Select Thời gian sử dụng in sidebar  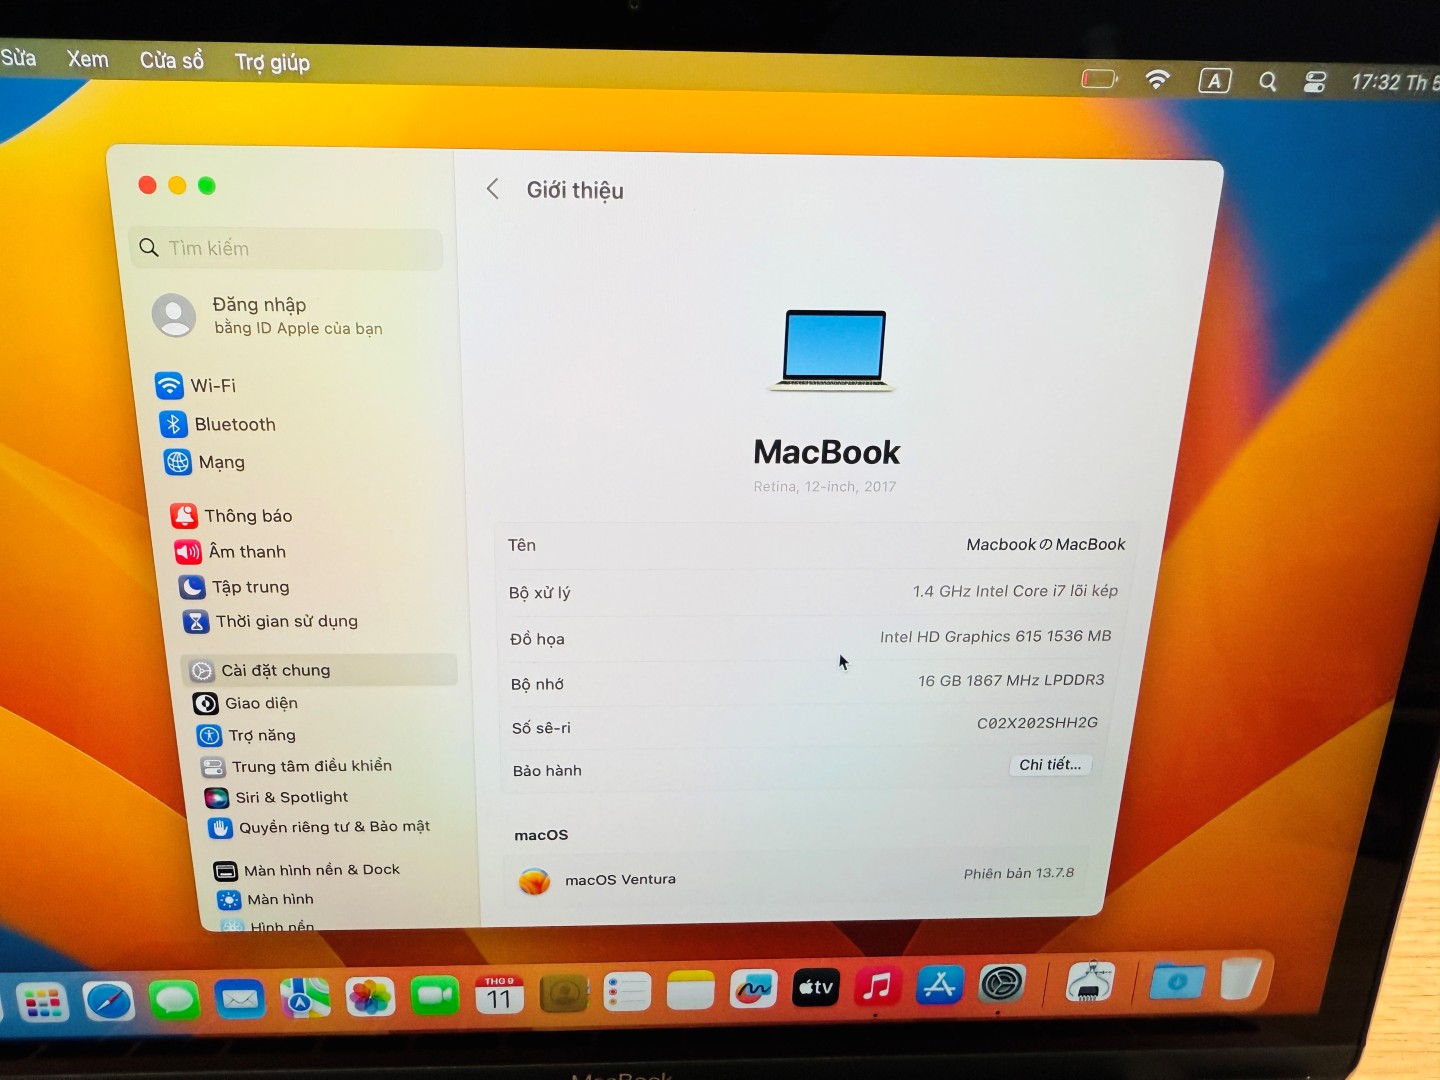(x=271, y=621)
